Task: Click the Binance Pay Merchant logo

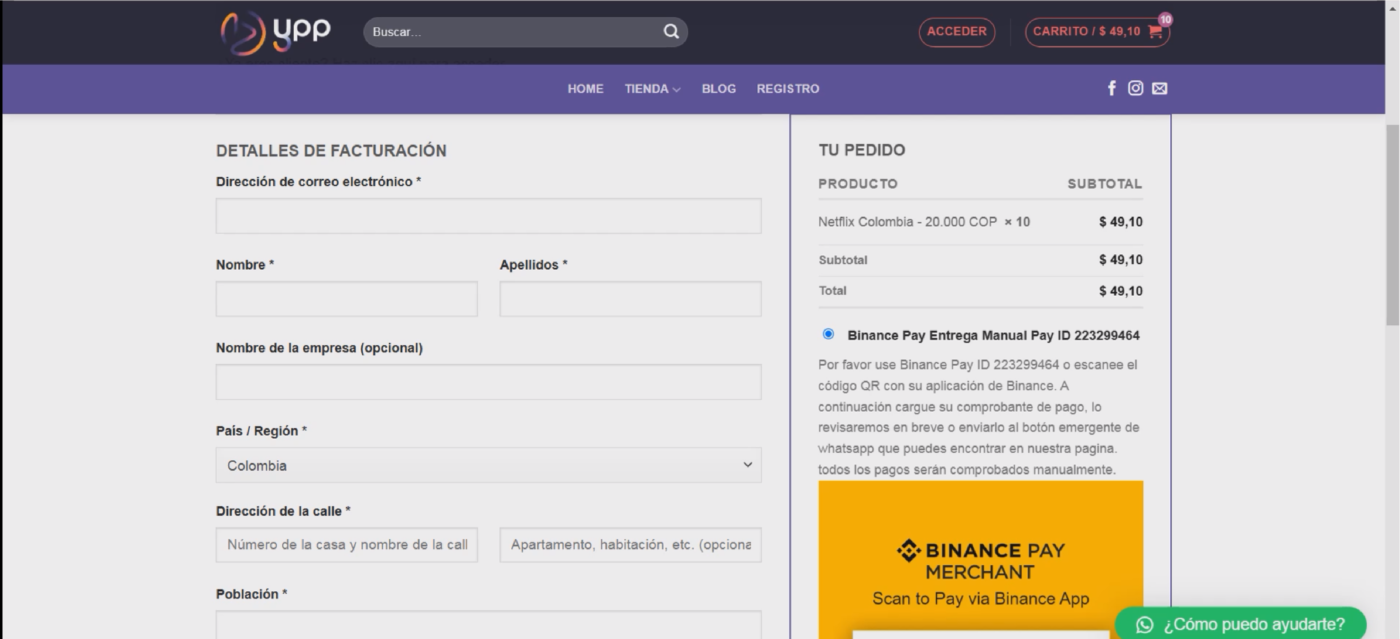Action: 980,561
